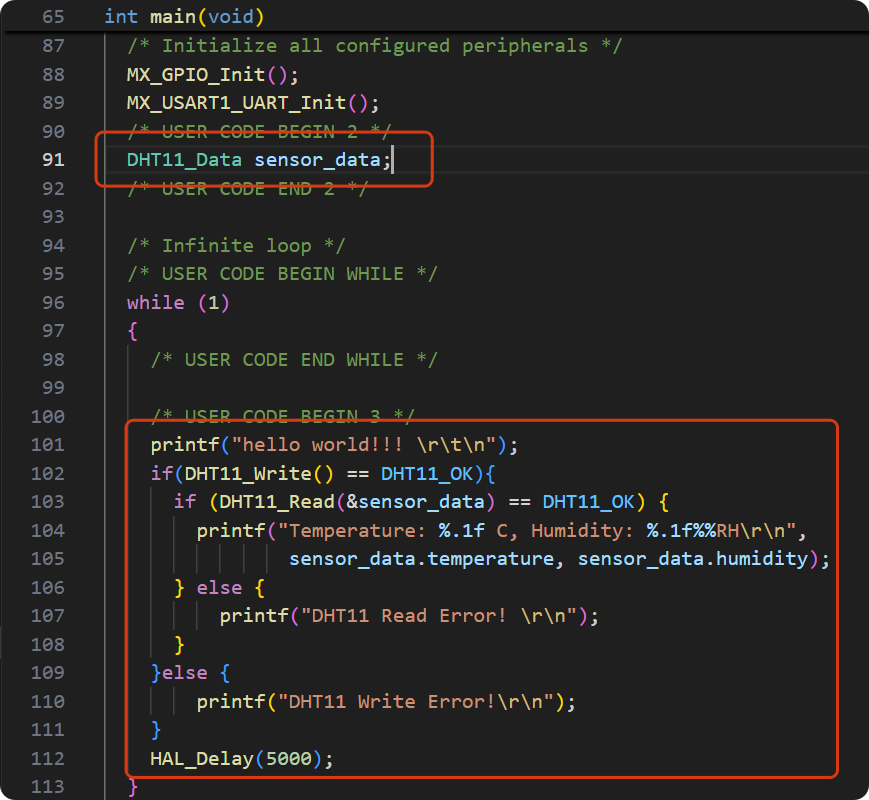
Task: Click the MX_GPIO_Init(); call
Action: coord(213,74)
